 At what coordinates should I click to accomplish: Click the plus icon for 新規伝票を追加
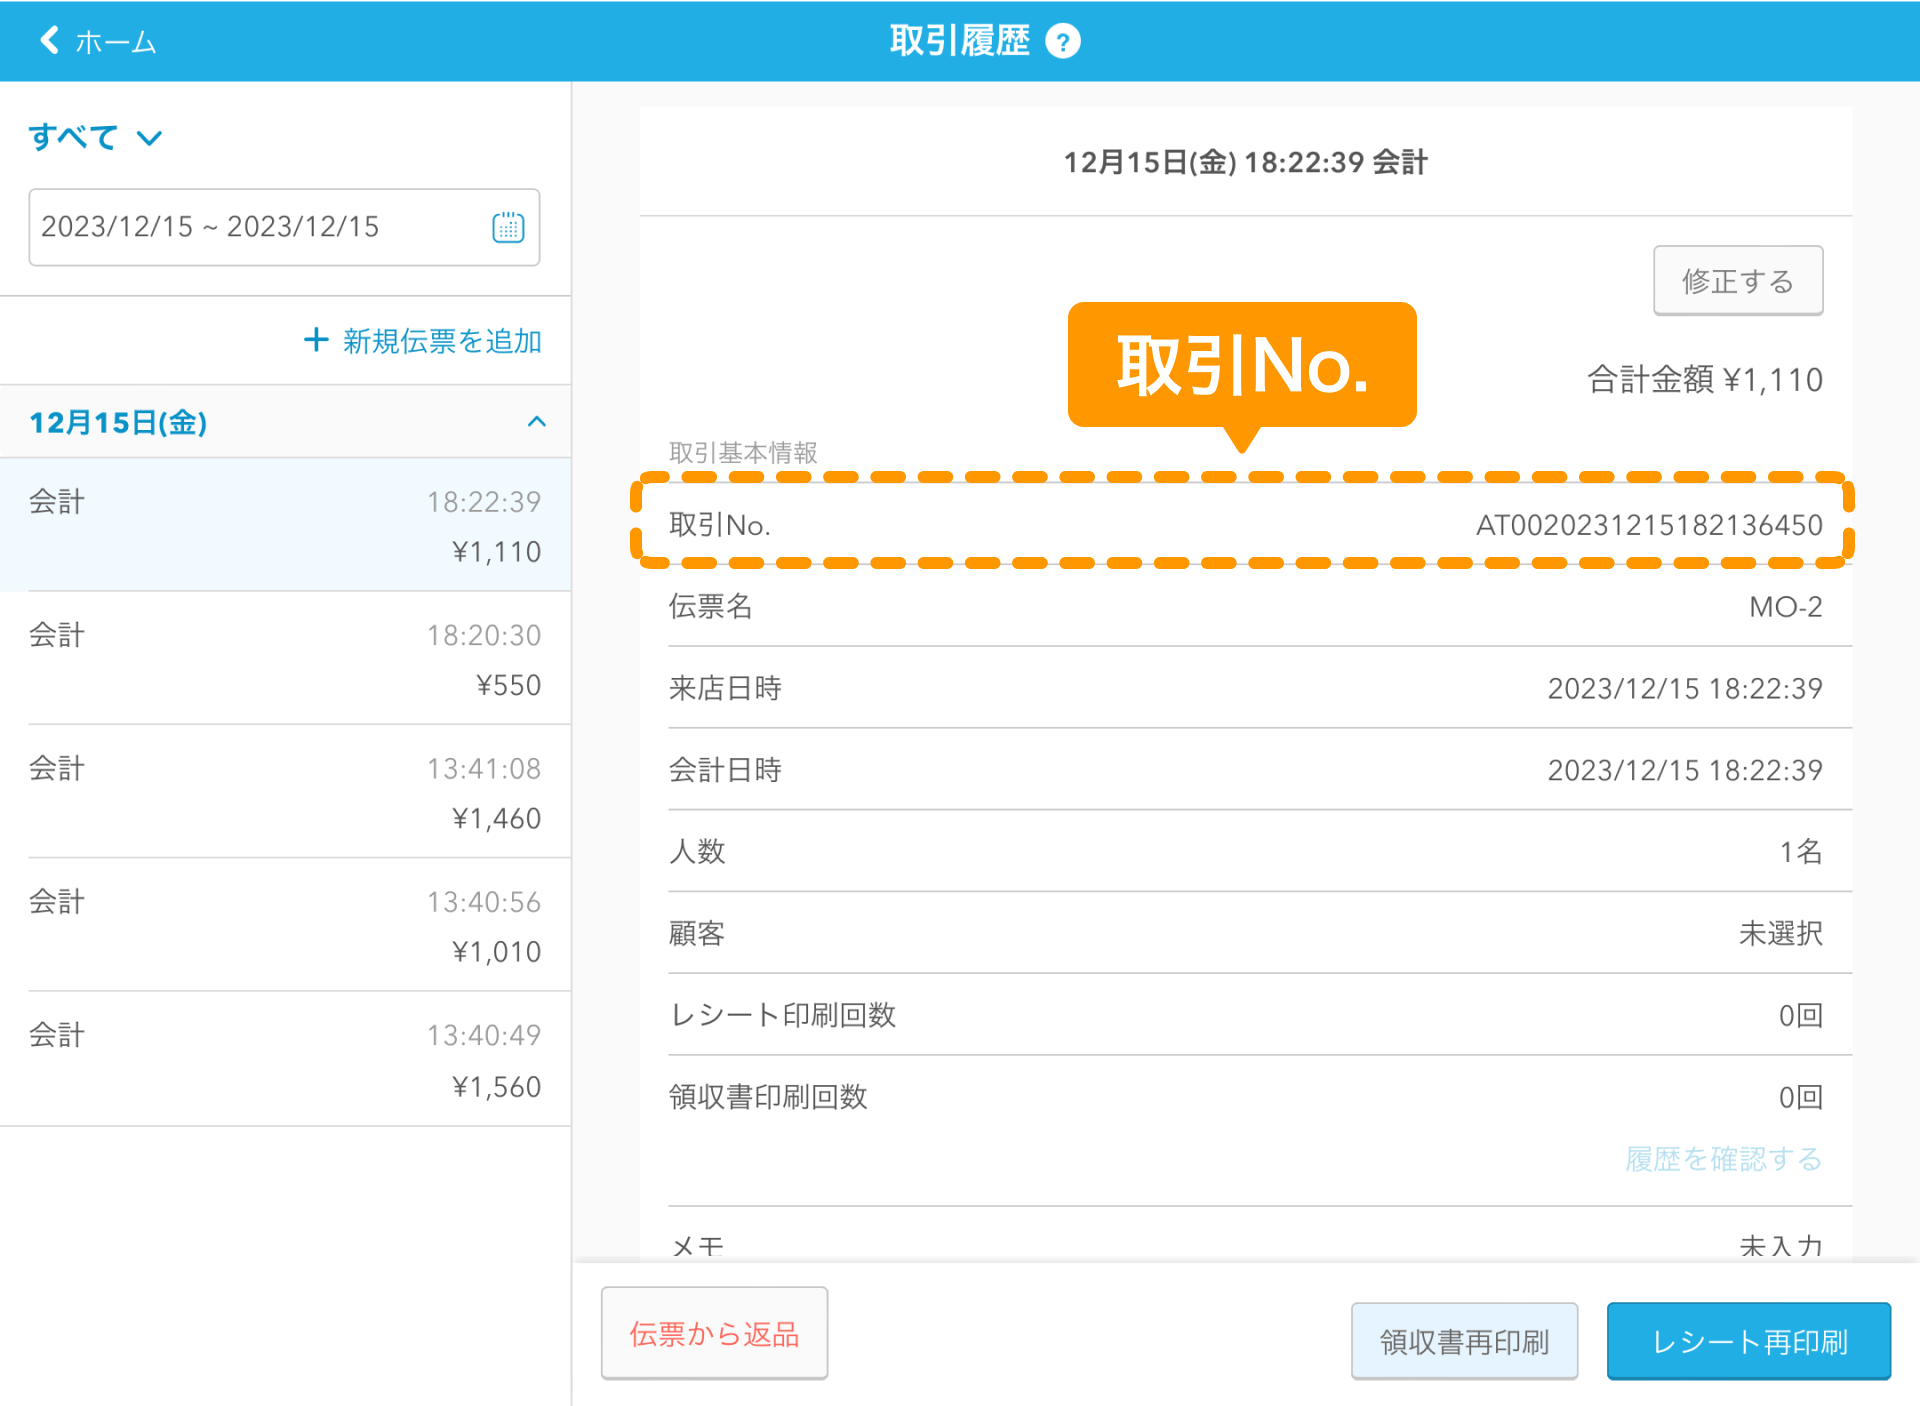tap(316, 340)
